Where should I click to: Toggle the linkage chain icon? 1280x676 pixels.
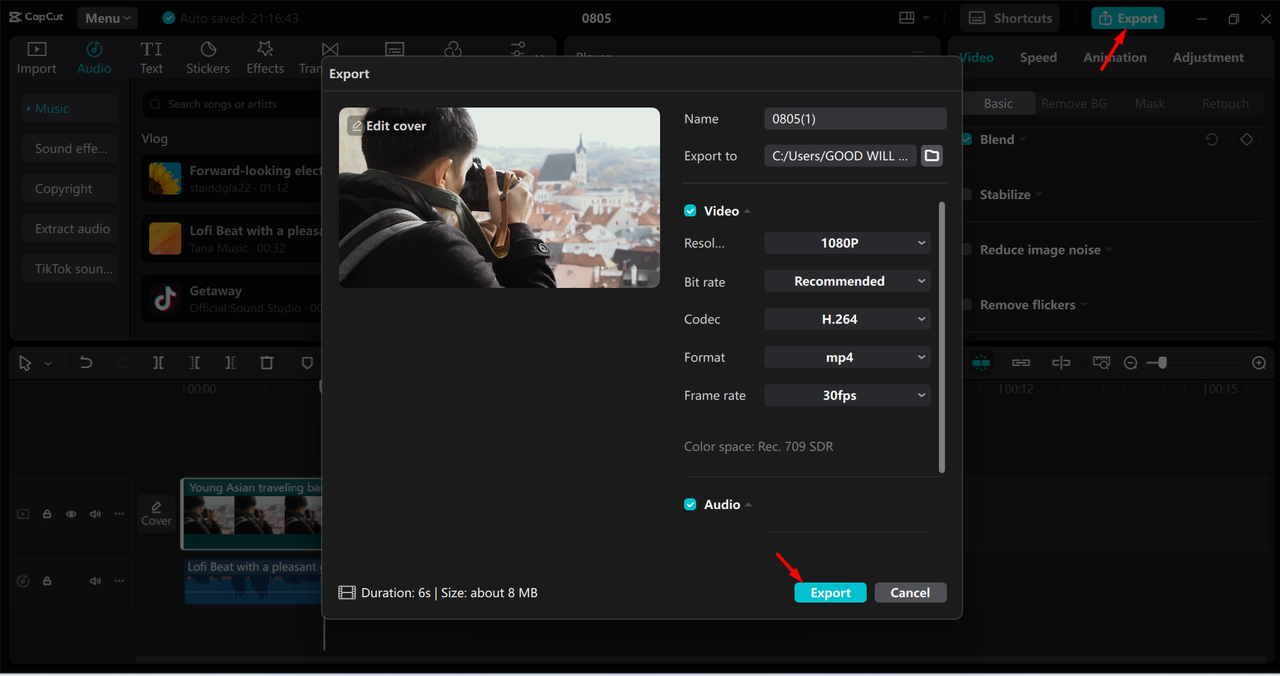click(x=1021, y=363)
